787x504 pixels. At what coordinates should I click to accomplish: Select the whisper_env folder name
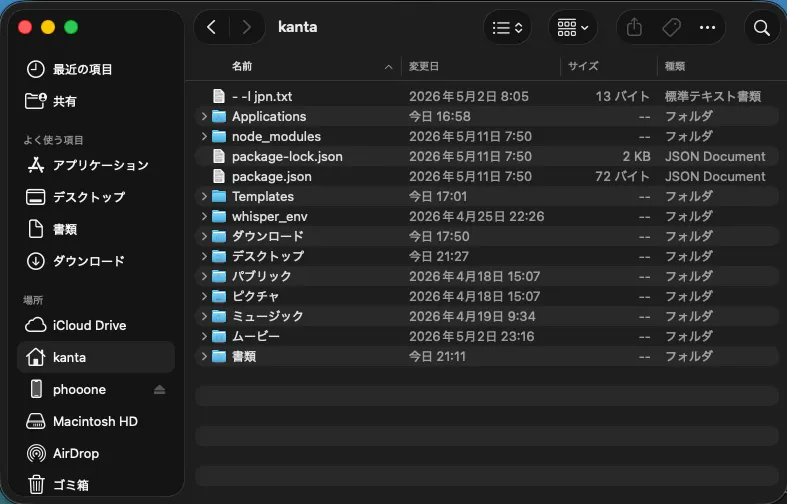click(x=270, y=216)
